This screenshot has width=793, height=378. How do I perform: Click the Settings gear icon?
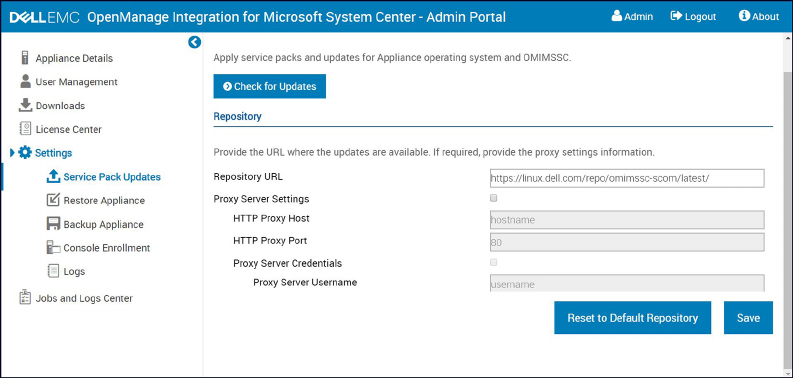[x=25, y=153]
